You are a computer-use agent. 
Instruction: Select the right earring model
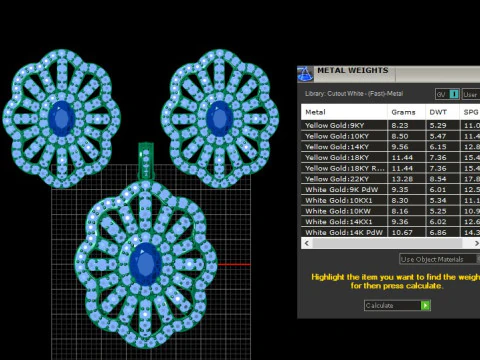(x=219, y=119)
